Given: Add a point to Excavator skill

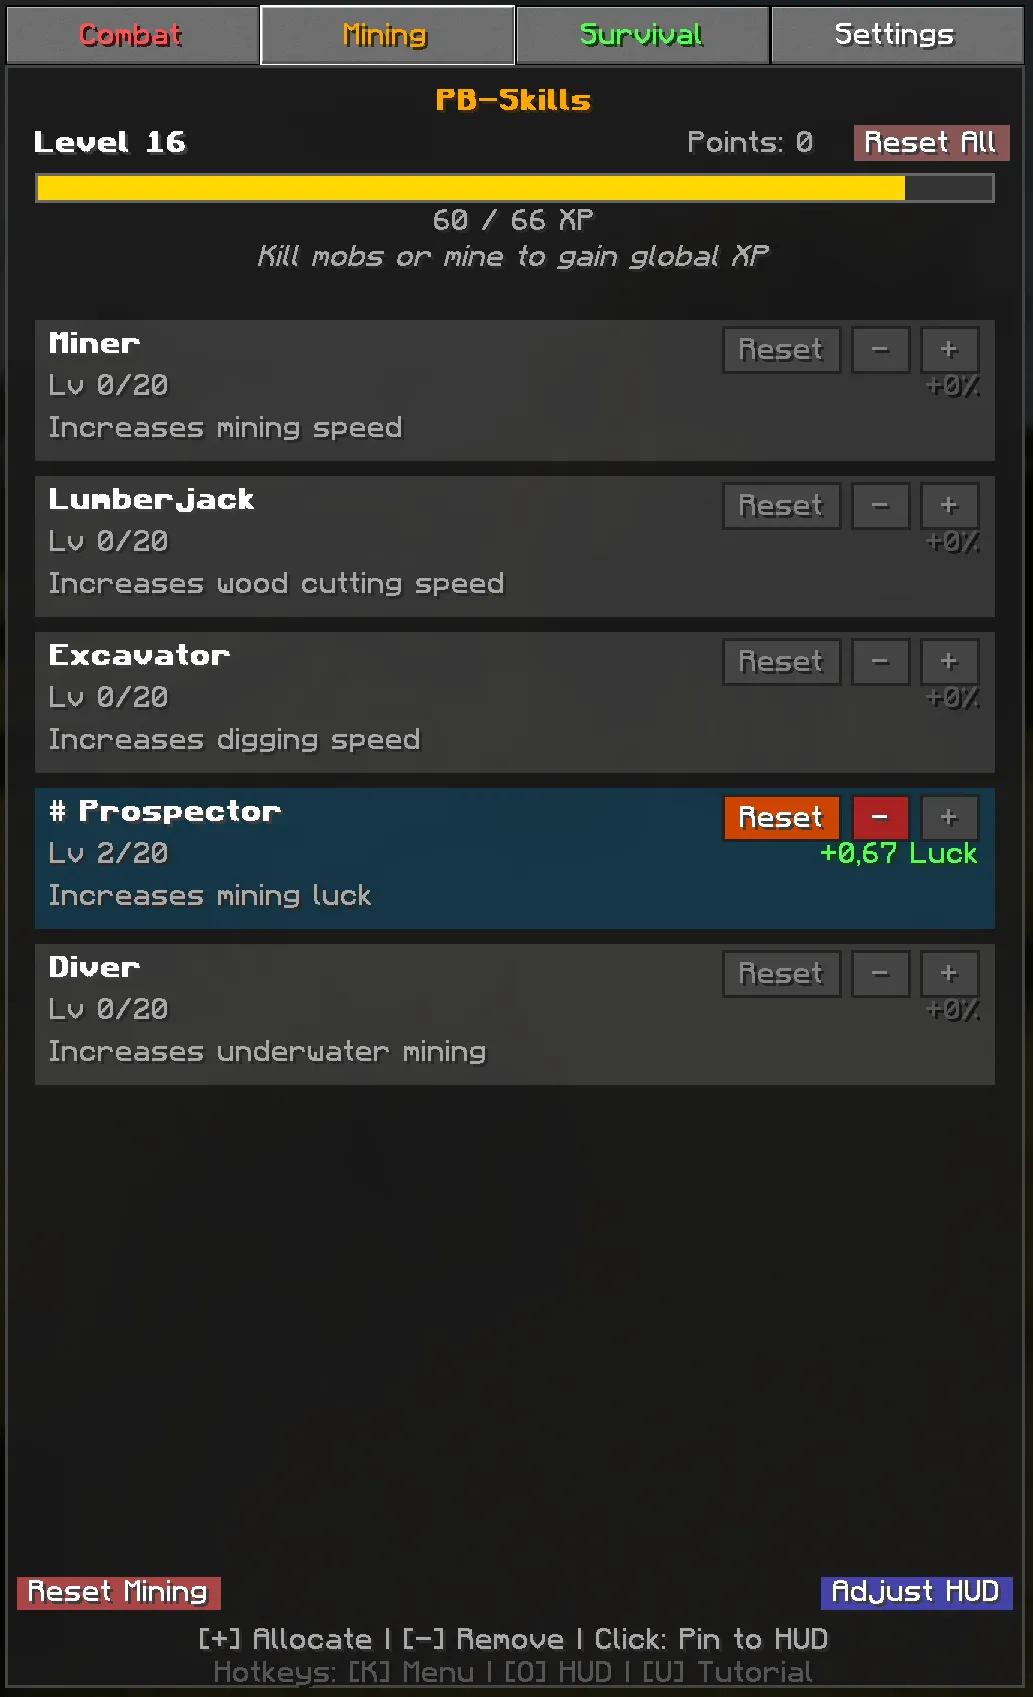Looking at the screenshot, I should pyautogui.click(x=949, y=662).
